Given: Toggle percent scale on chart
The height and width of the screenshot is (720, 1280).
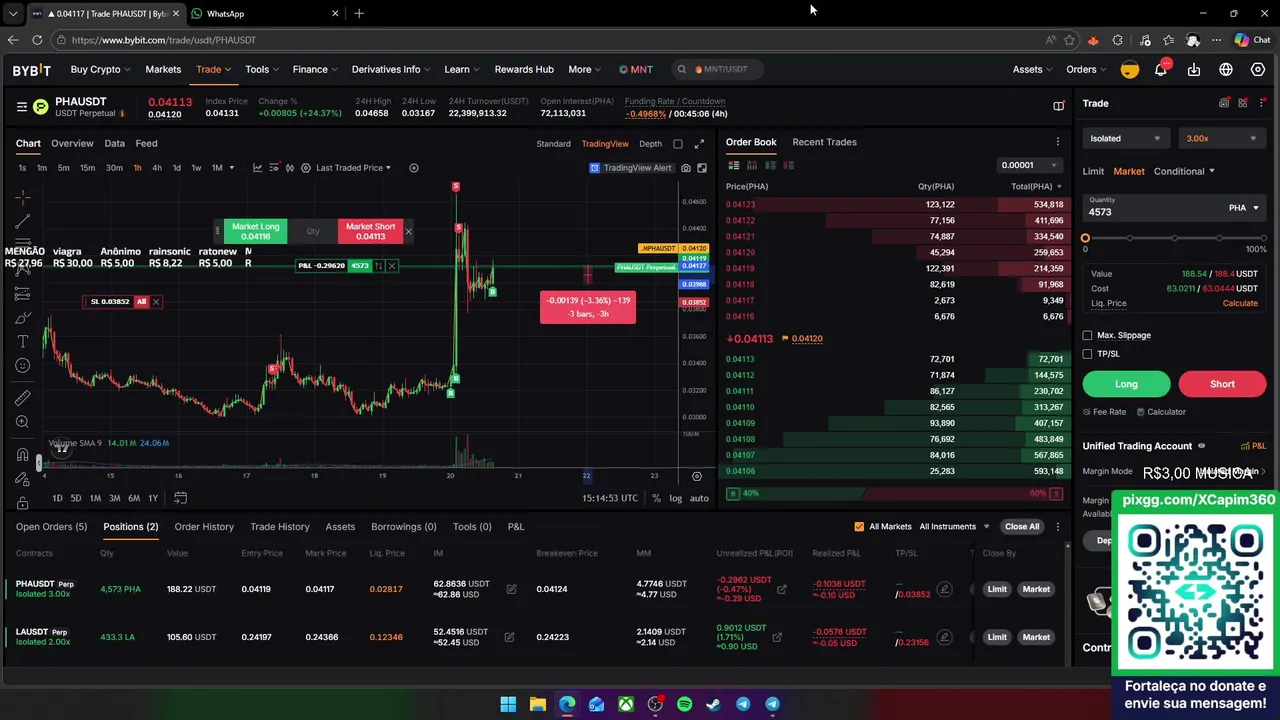Looking at the screenshot, I should coord(656,498).
